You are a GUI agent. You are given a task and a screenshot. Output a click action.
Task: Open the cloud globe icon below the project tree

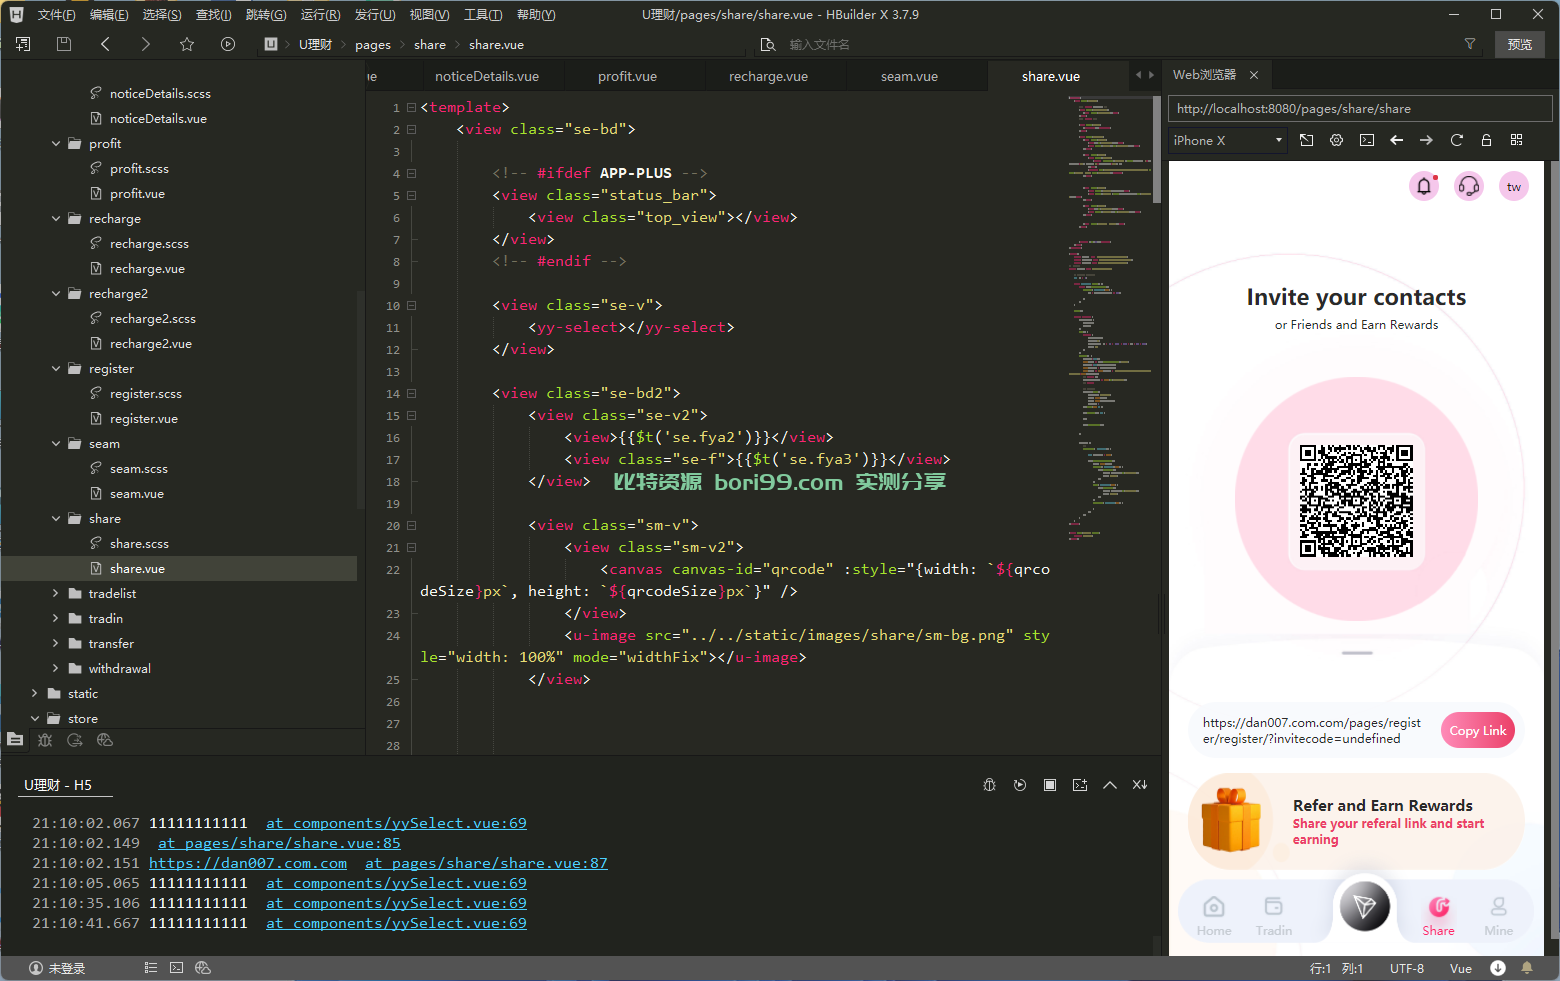[x=105, y=740]
